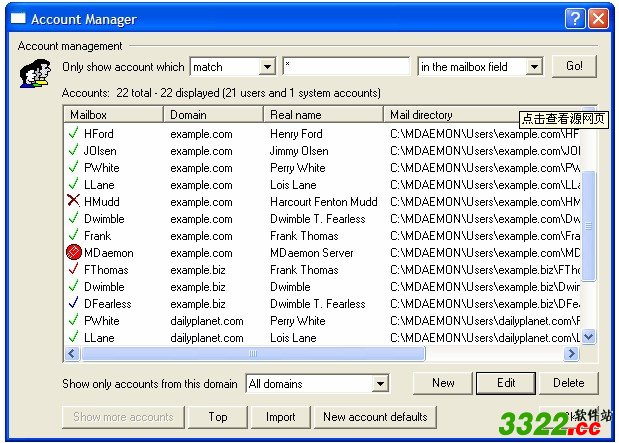Click the red system icon beside MDaemon
This screenshot has width=619, height=443.
click(74, 252)
